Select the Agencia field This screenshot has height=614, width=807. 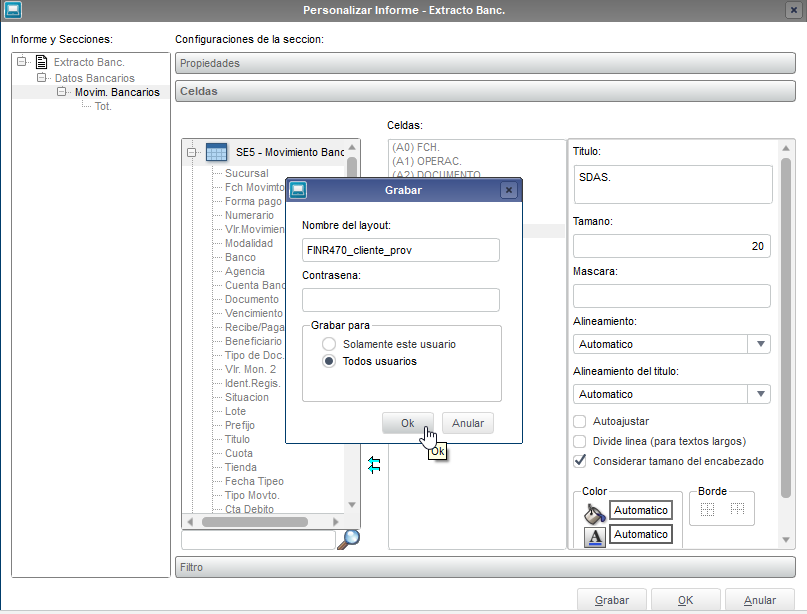point(244,271)
